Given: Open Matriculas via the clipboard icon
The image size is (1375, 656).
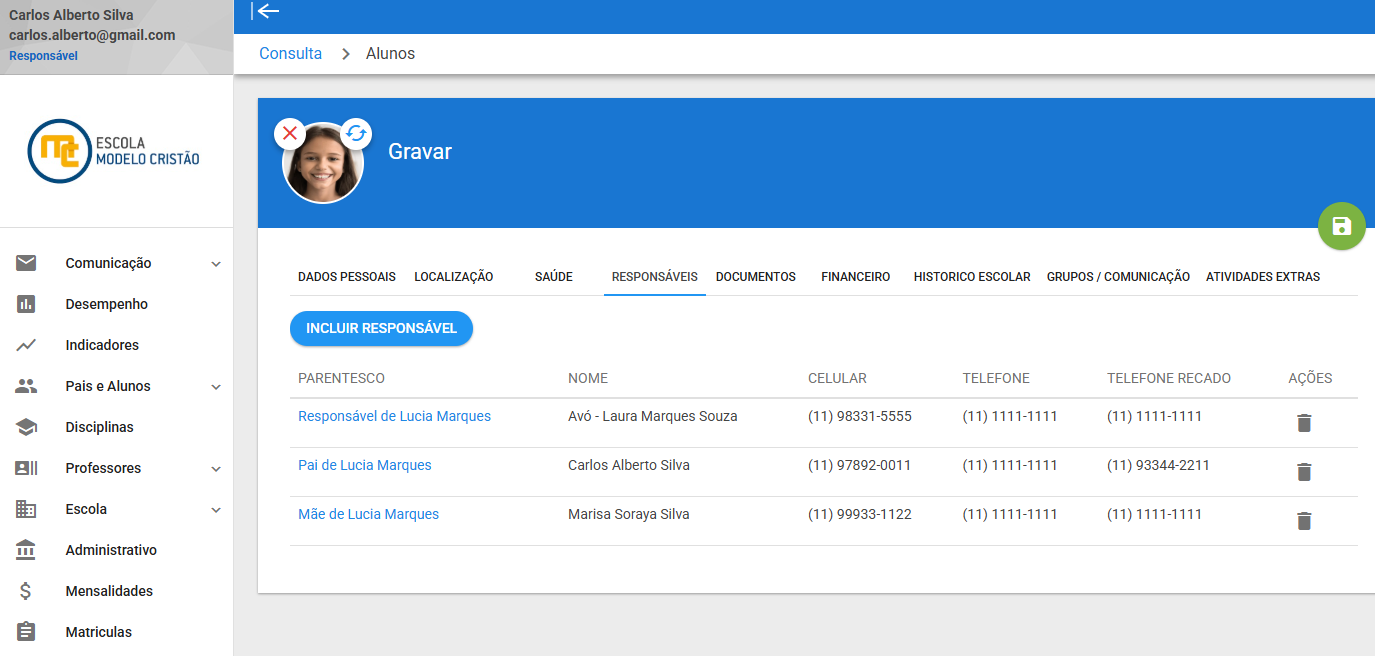Looking at the screenshot, I should click(x=25, y=631).
